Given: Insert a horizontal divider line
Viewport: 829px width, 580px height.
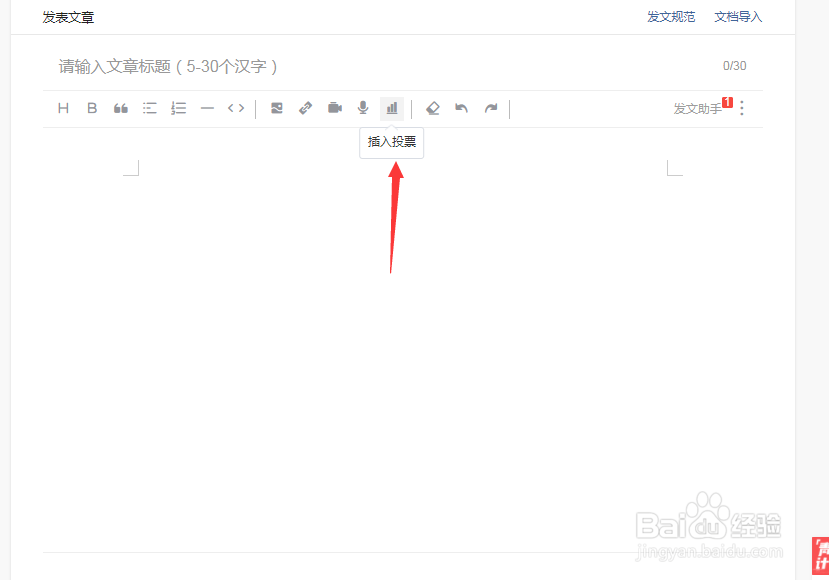Looking at the screenshot, I should click(x=207, y=108).
